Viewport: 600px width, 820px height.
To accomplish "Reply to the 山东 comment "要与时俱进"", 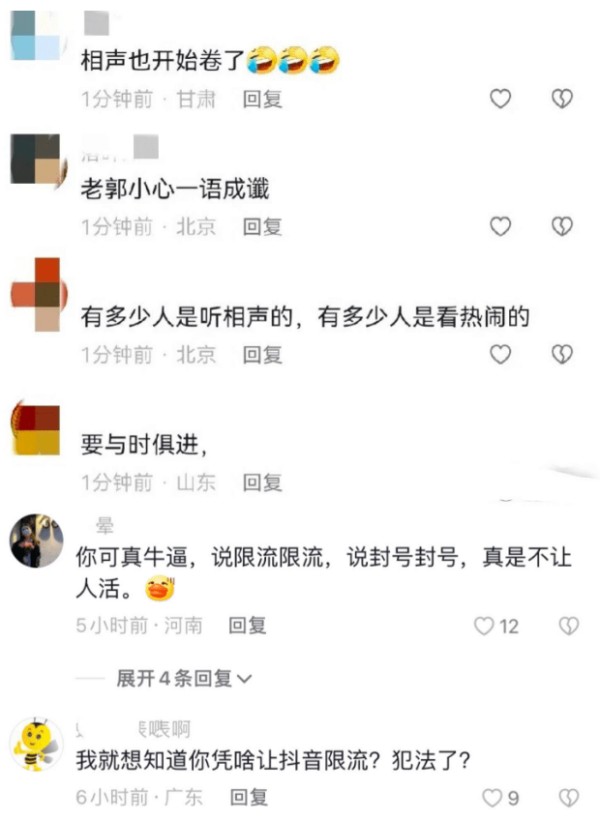I will (x=262, y=482).
